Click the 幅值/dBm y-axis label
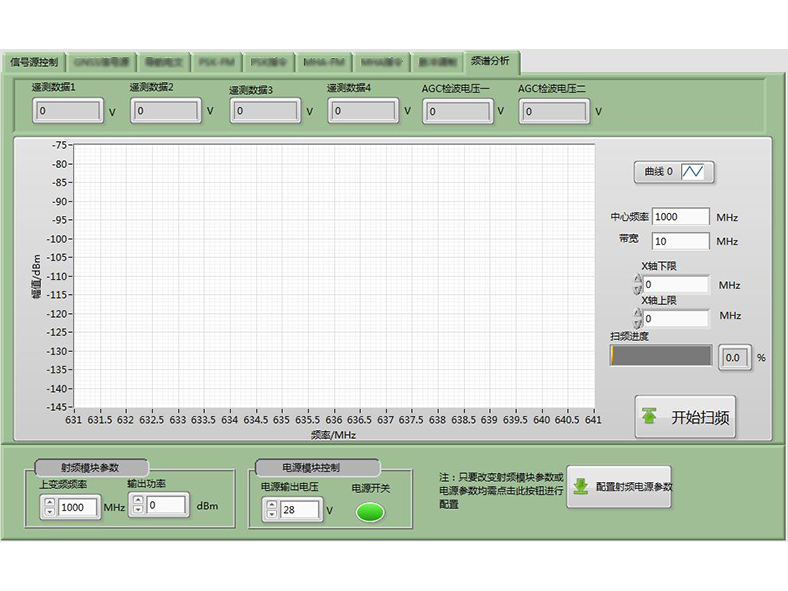Image resolution: width=788 pixels, height=591 pixels. point(36,276)
